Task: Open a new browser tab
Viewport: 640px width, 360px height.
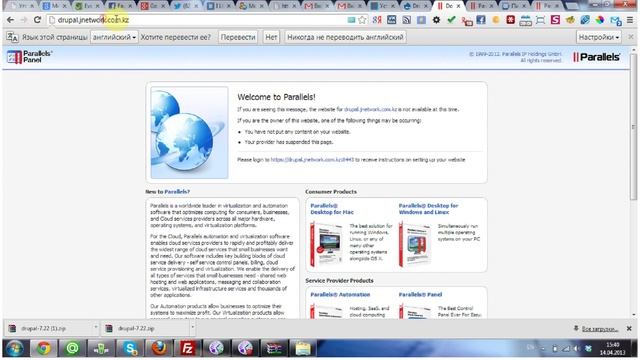Action: [573, 6]
